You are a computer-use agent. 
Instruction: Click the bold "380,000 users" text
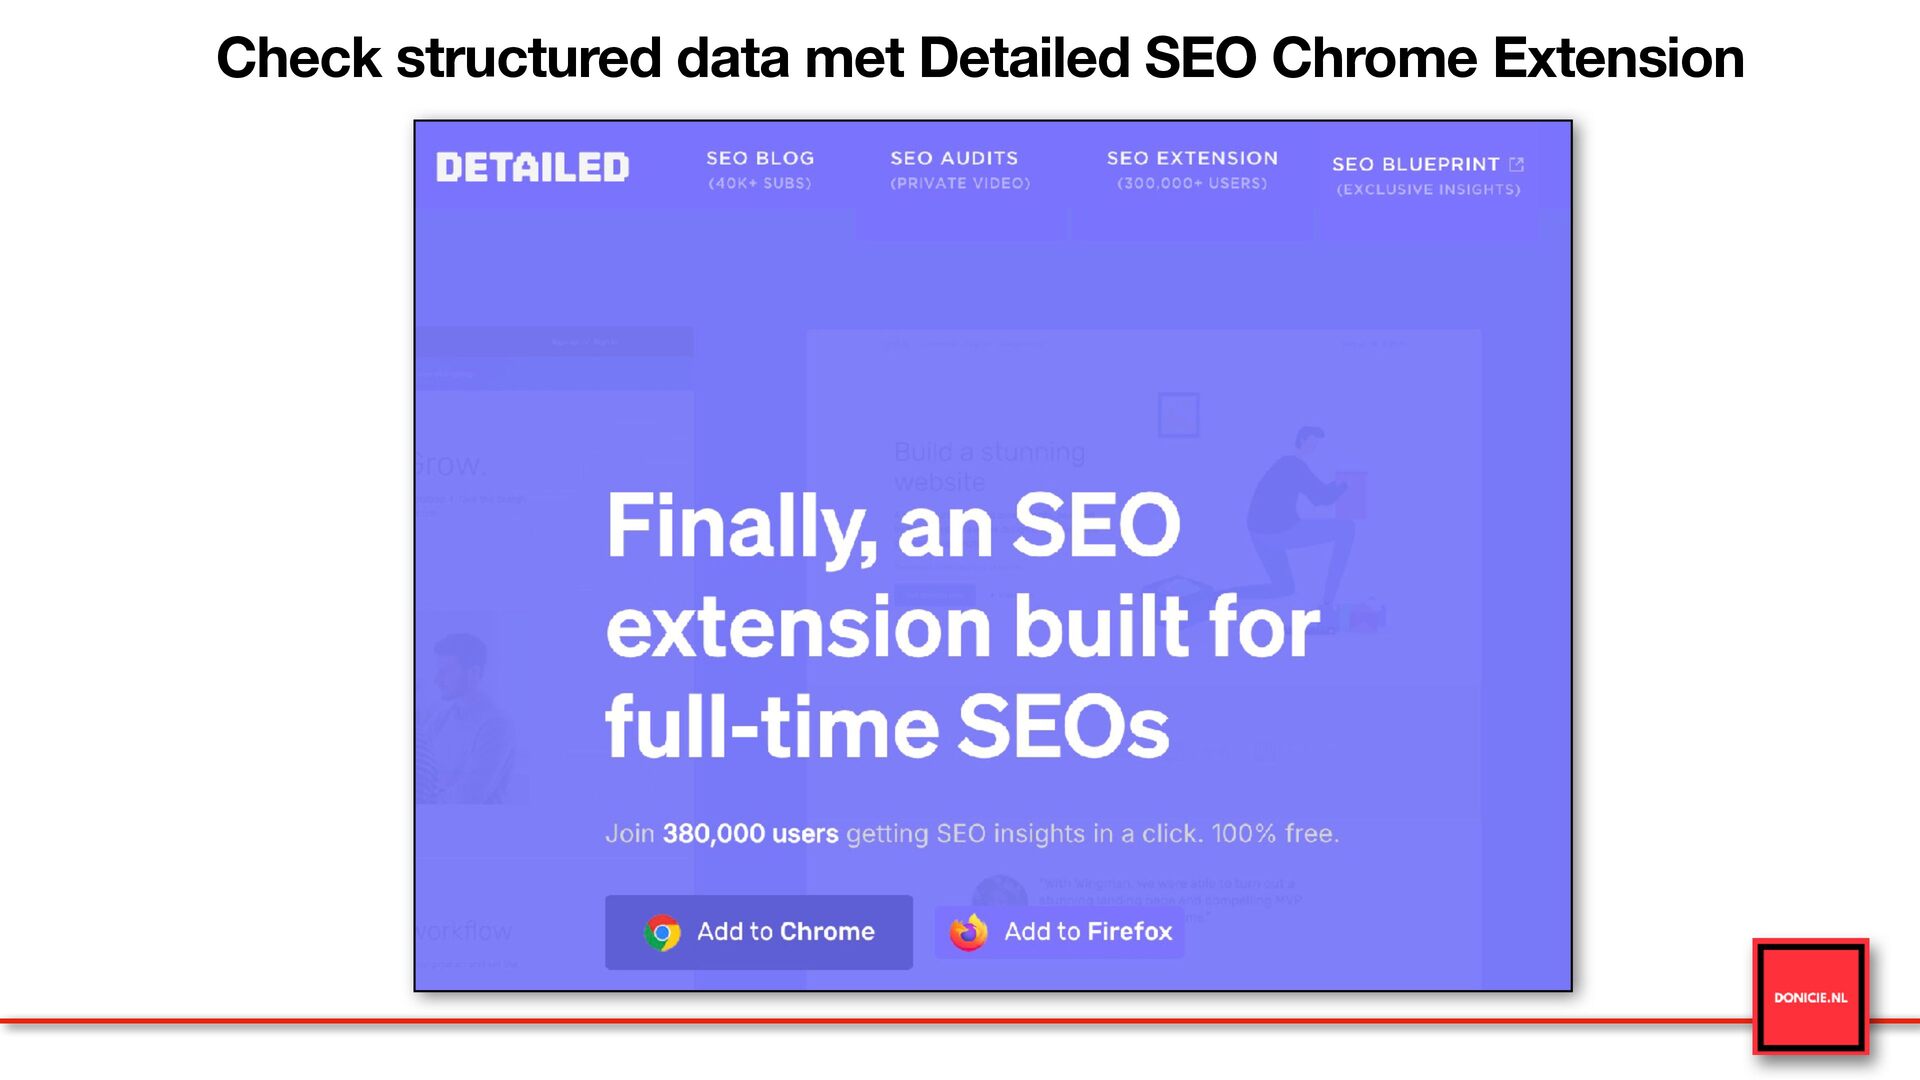pos(750,834)
